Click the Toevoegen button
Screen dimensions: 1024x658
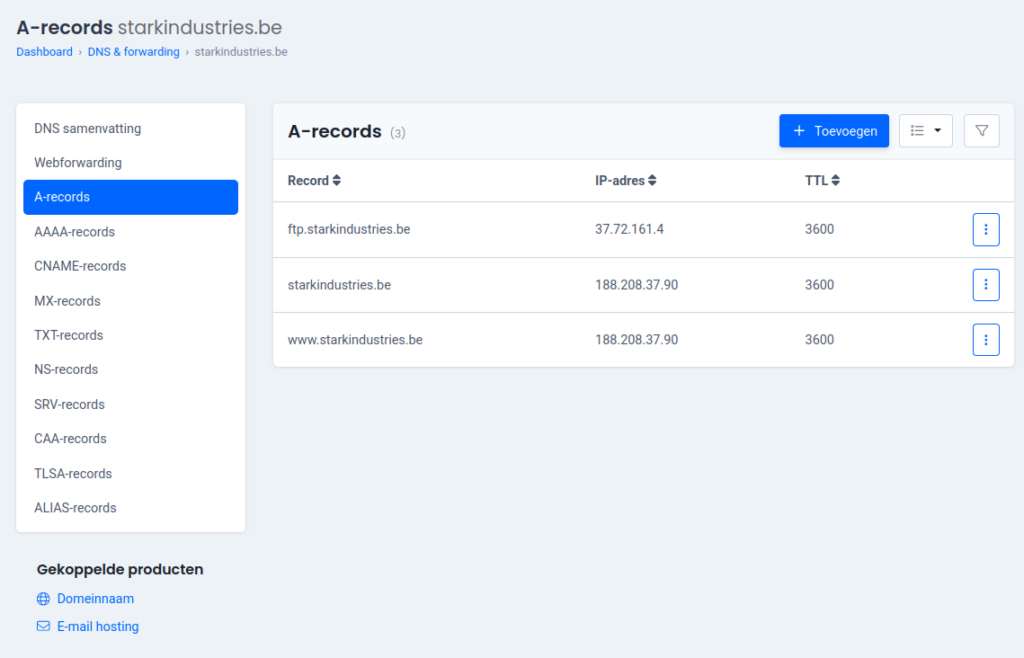pos(834,130)
